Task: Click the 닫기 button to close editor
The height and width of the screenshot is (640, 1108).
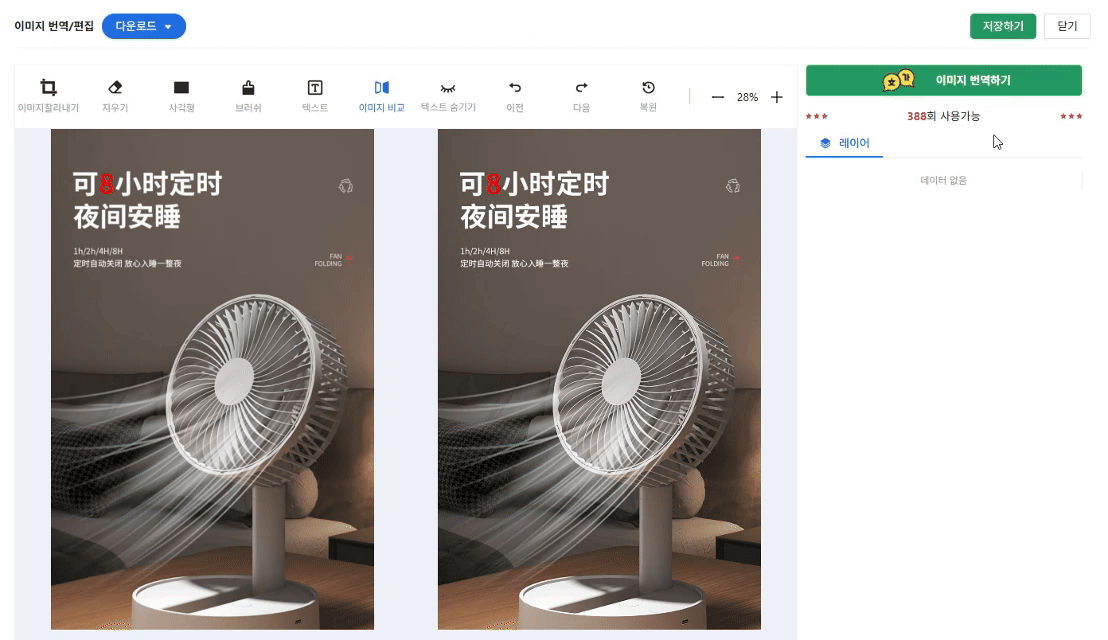Action: pyautogui.click(x=1066, y=26)
